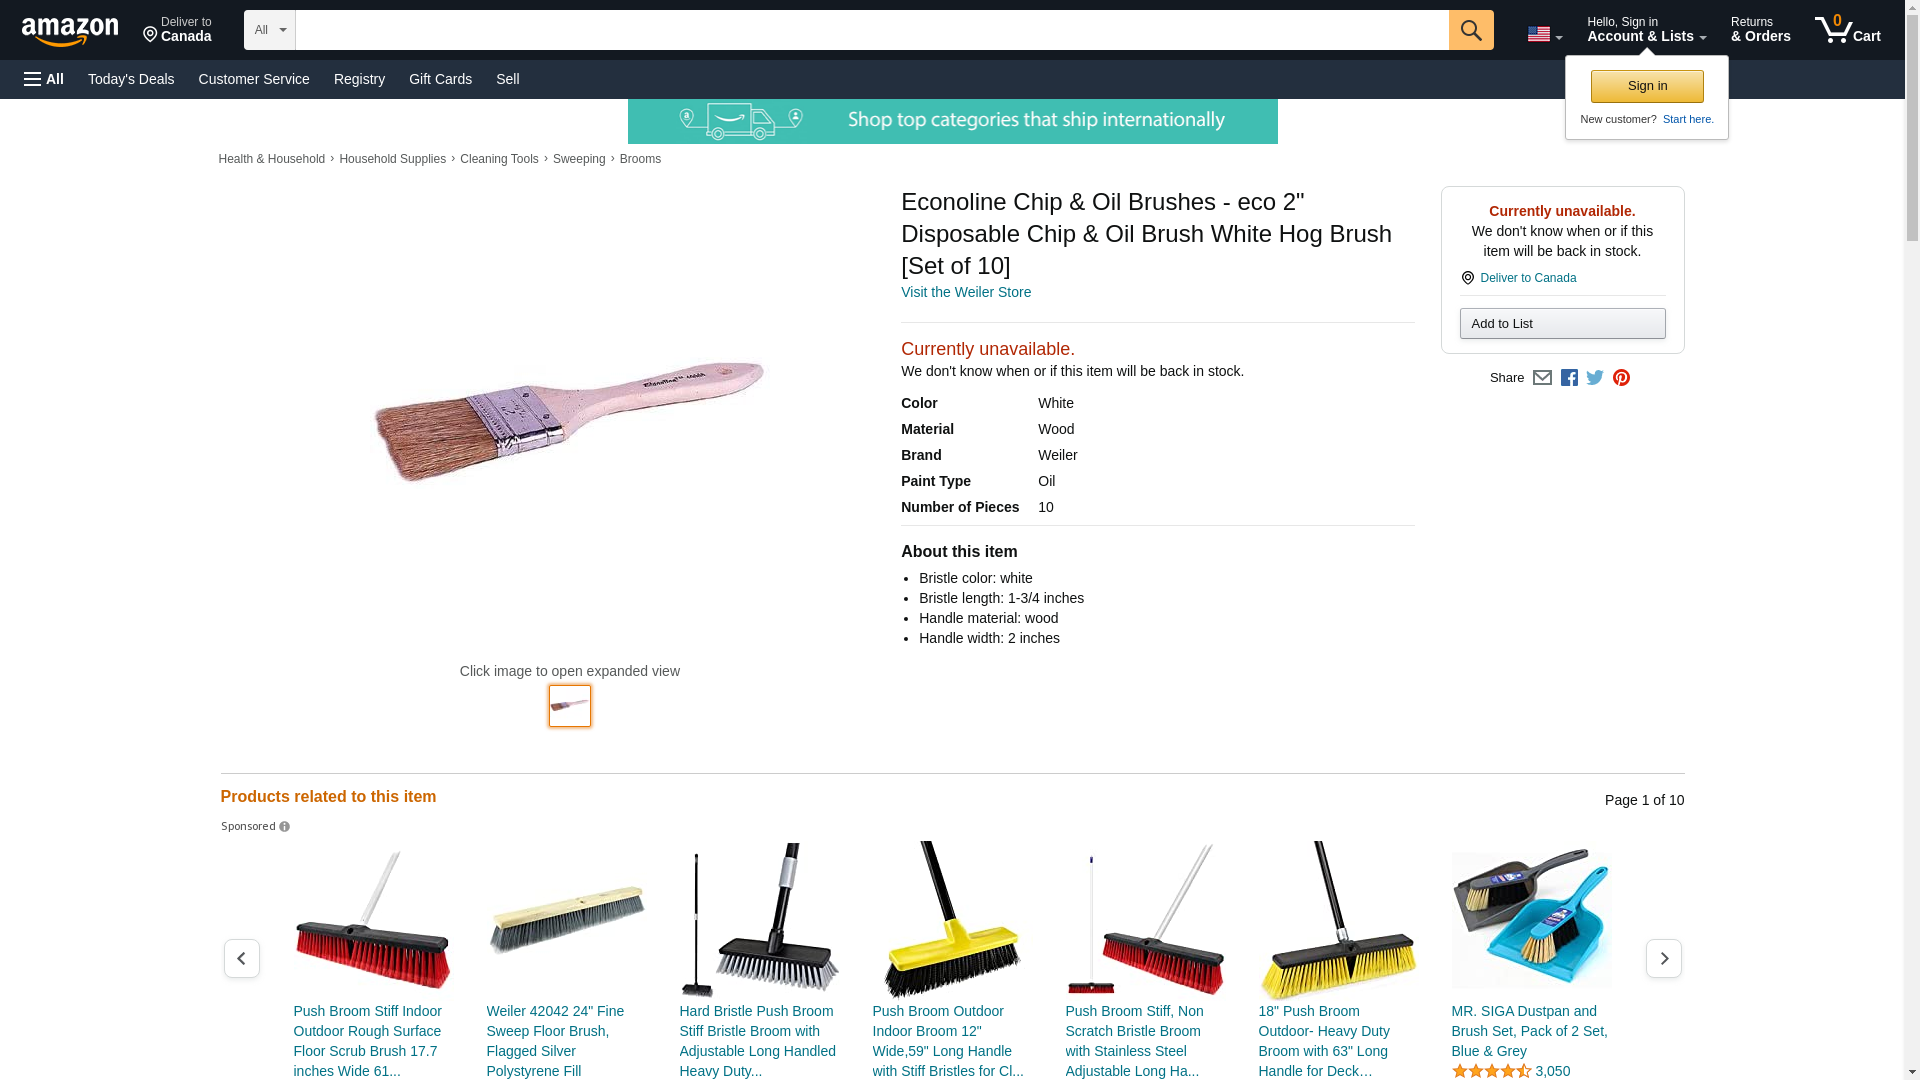Click the search magnifier button
Image resolution: width=1920 pixels, height=1080 pixels.
(x=1471, y=30)
